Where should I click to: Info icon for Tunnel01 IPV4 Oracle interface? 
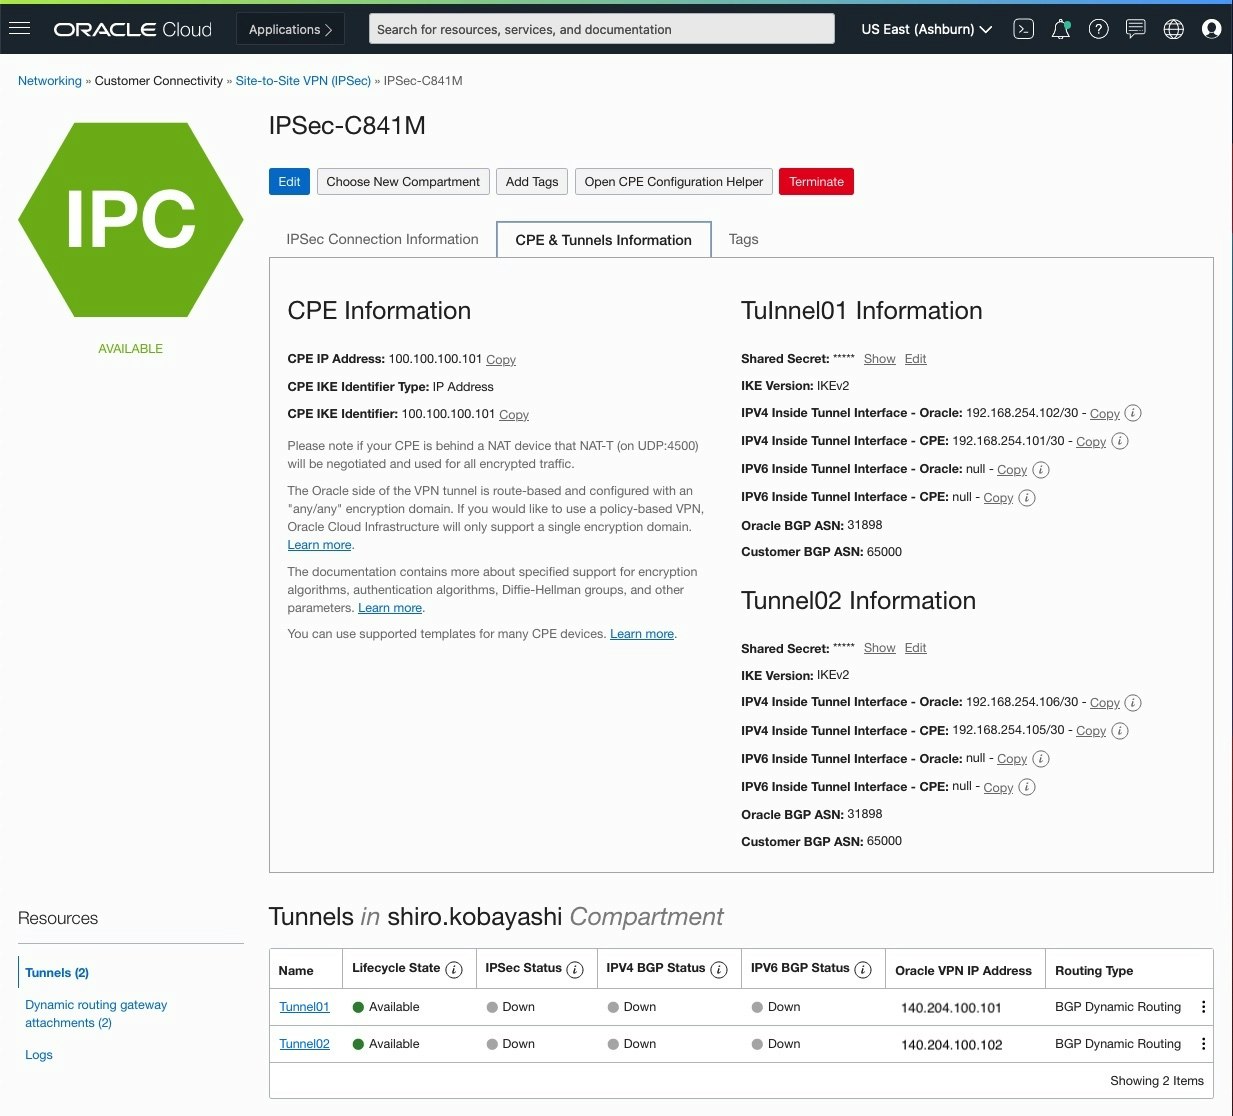[1133, 413]
